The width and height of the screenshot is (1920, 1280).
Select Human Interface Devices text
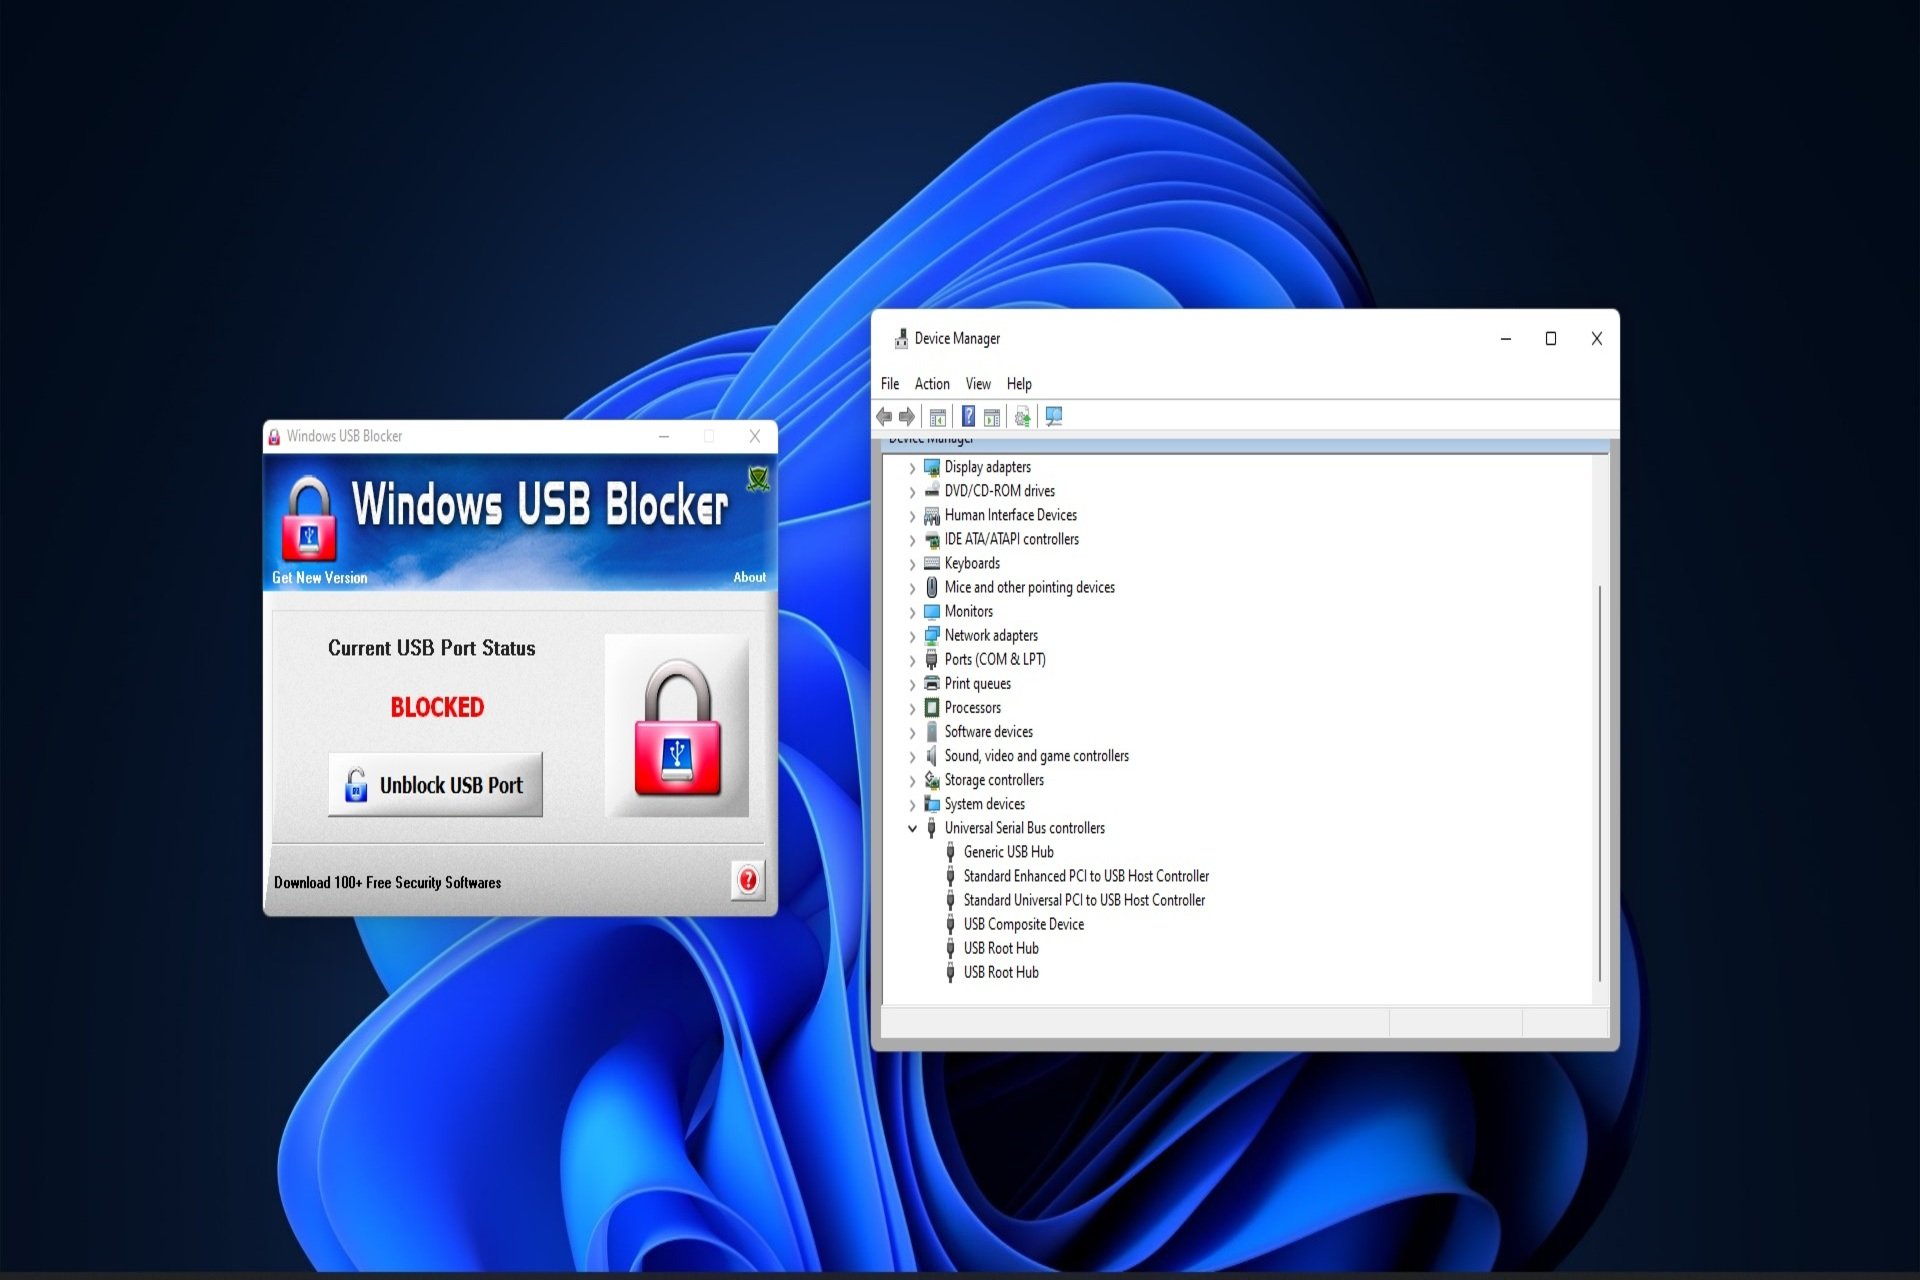(x=1011, y=515)
